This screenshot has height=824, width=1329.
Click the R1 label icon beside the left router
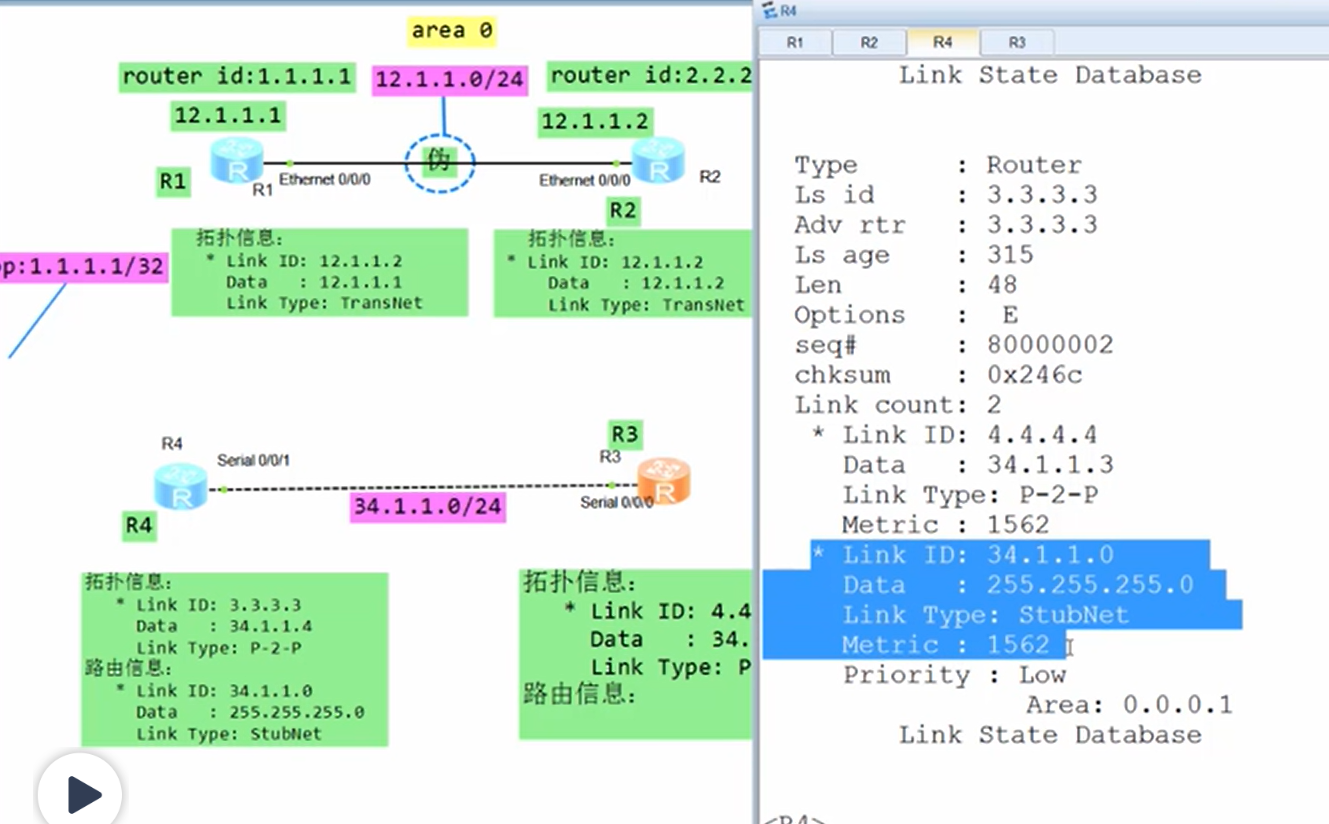pyautogui.click(x=172, y=183)
